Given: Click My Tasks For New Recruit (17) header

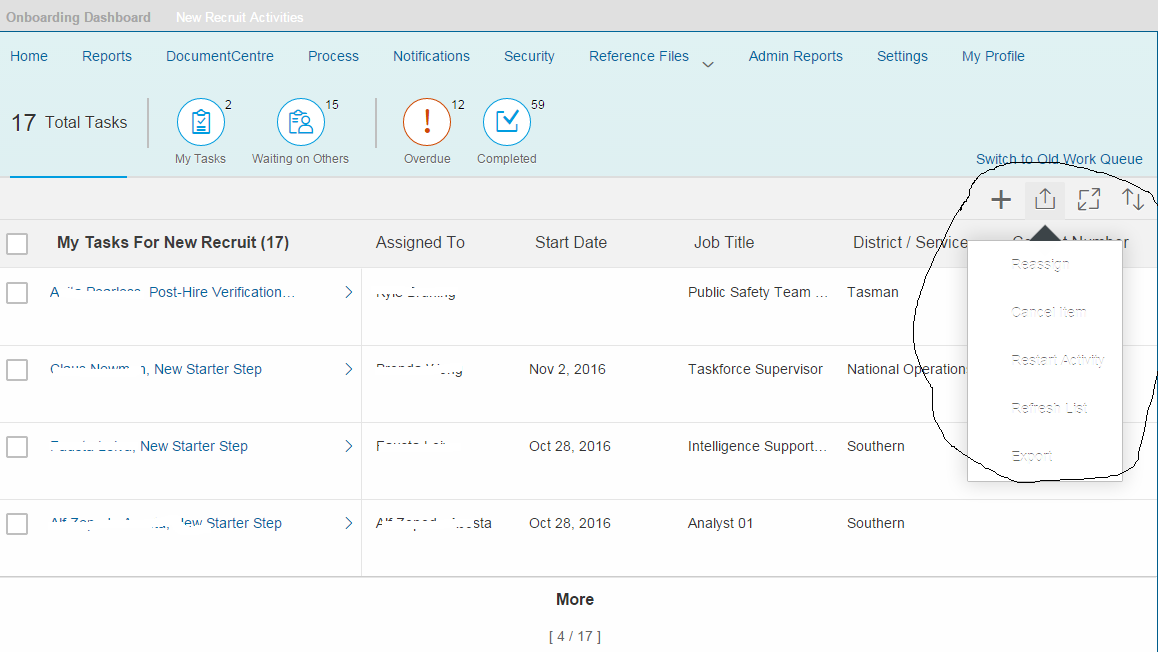Looking at the screenshot, I should tap(173, 242).
